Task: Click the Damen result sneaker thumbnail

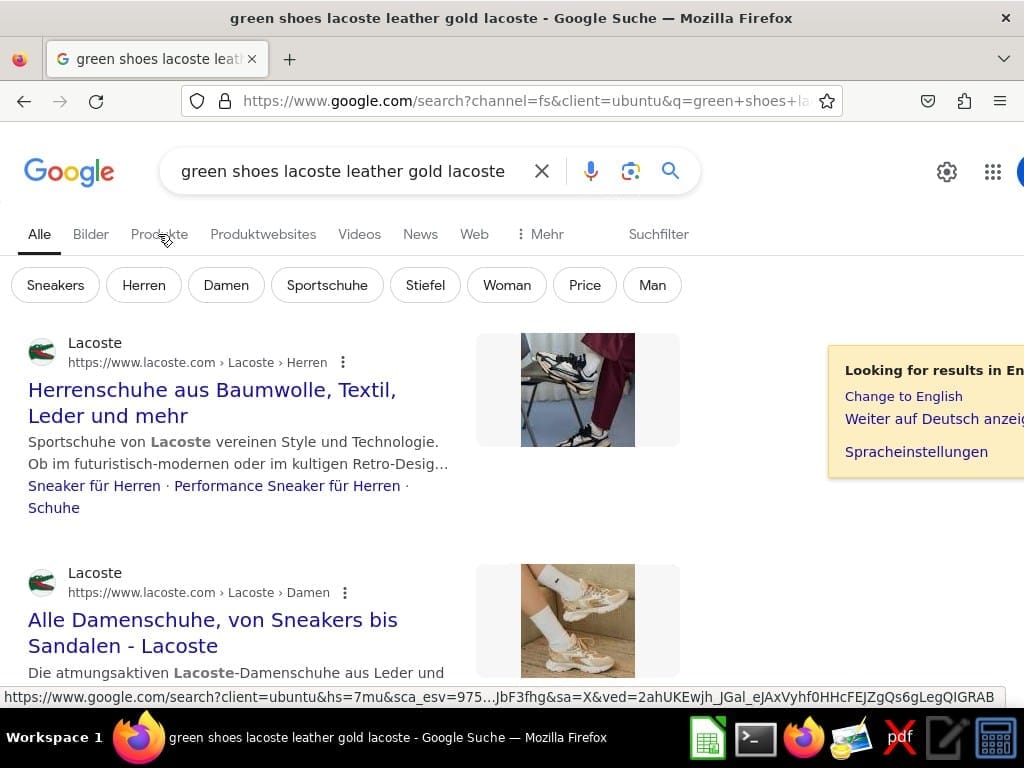Action: pos(577,620)
